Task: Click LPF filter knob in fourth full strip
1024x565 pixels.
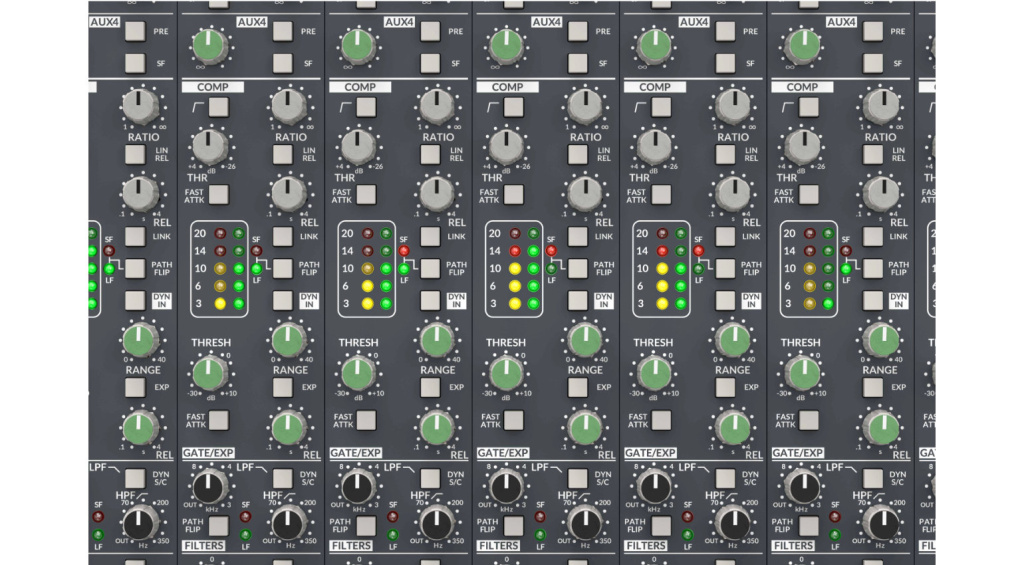Action: [x=654, y=487]
